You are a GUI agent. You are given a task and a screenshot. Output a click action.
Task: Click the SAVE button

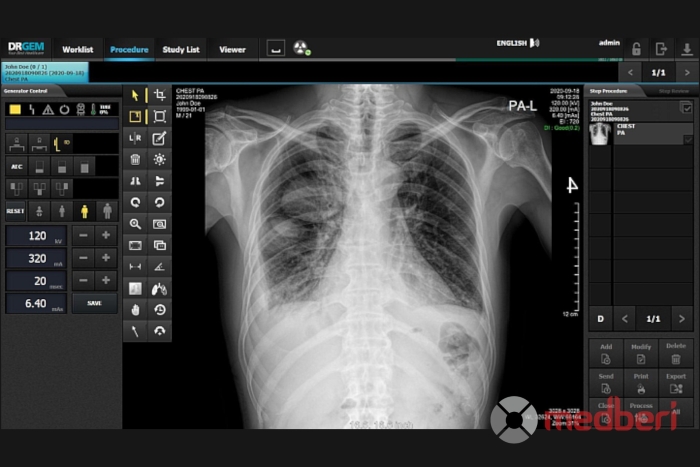pyautogui.click(x=94, y=303)
